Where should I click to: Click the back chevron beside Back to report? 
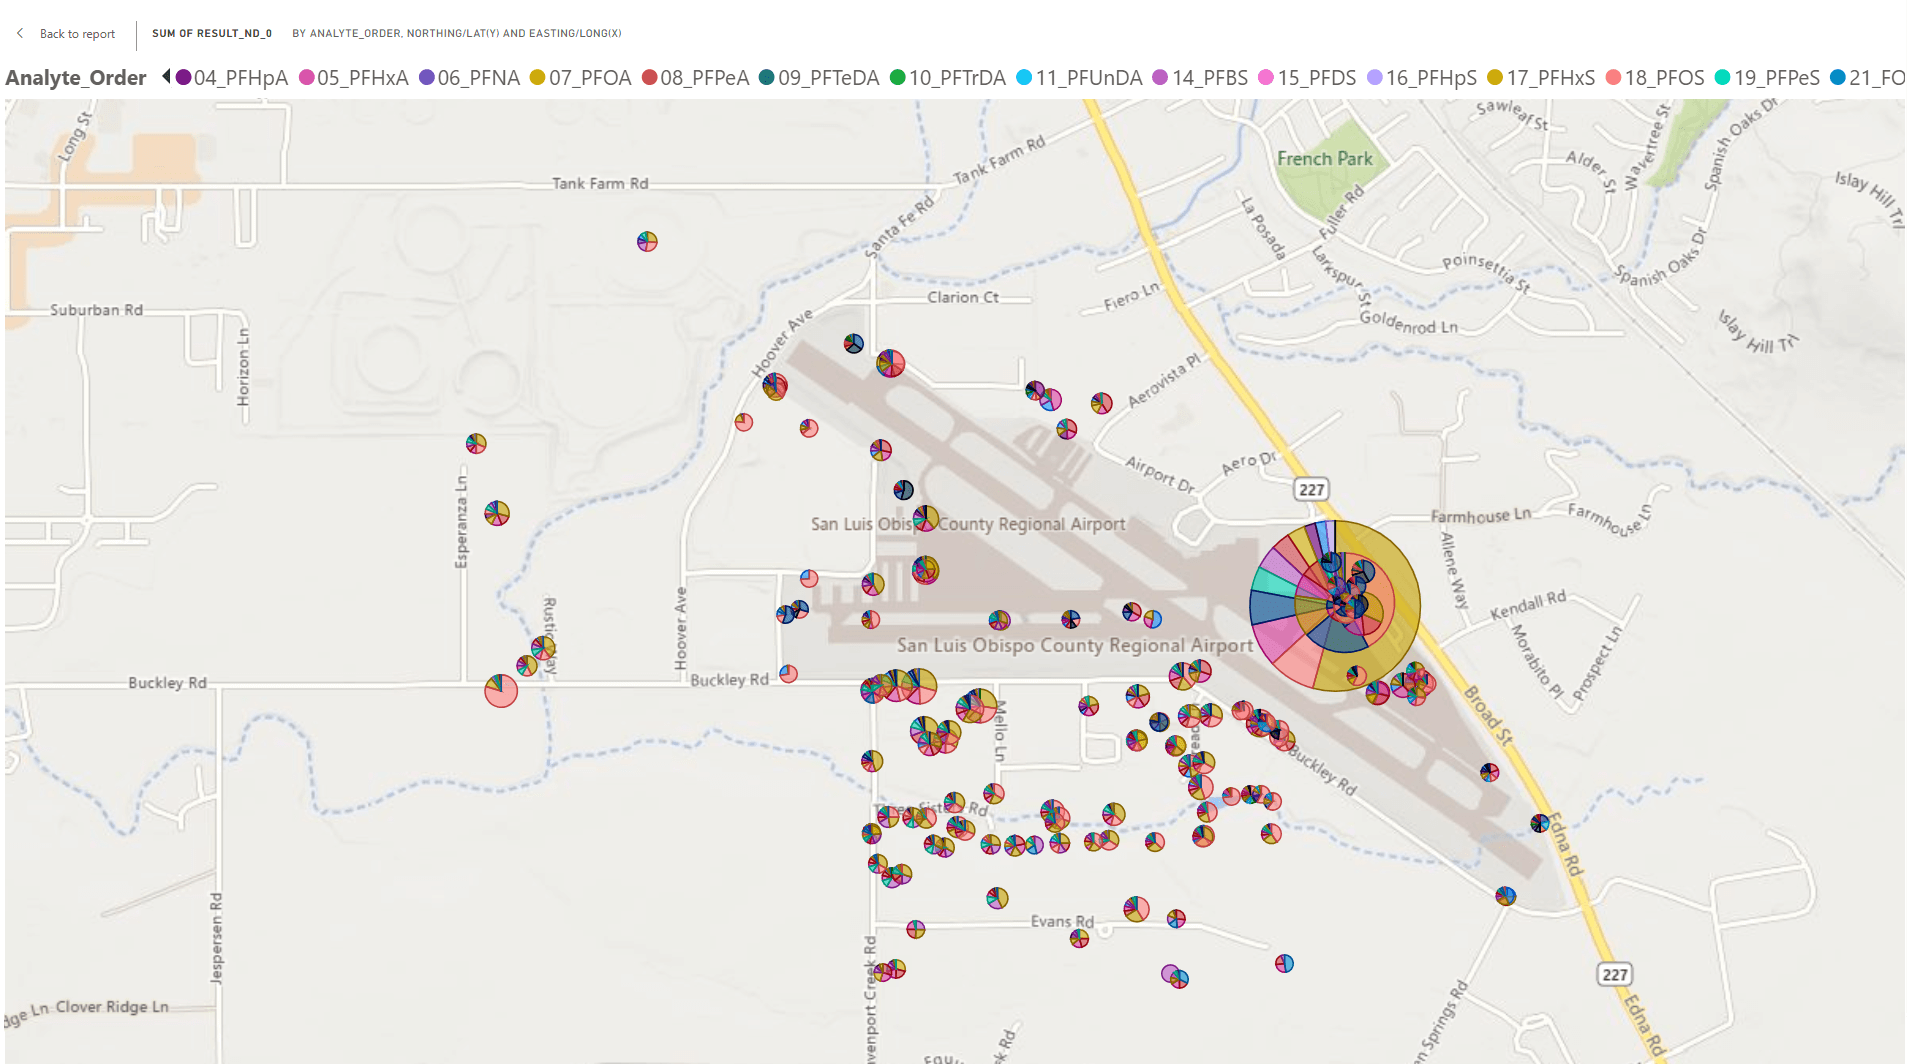pyautogui.click(x=19, y=32)
